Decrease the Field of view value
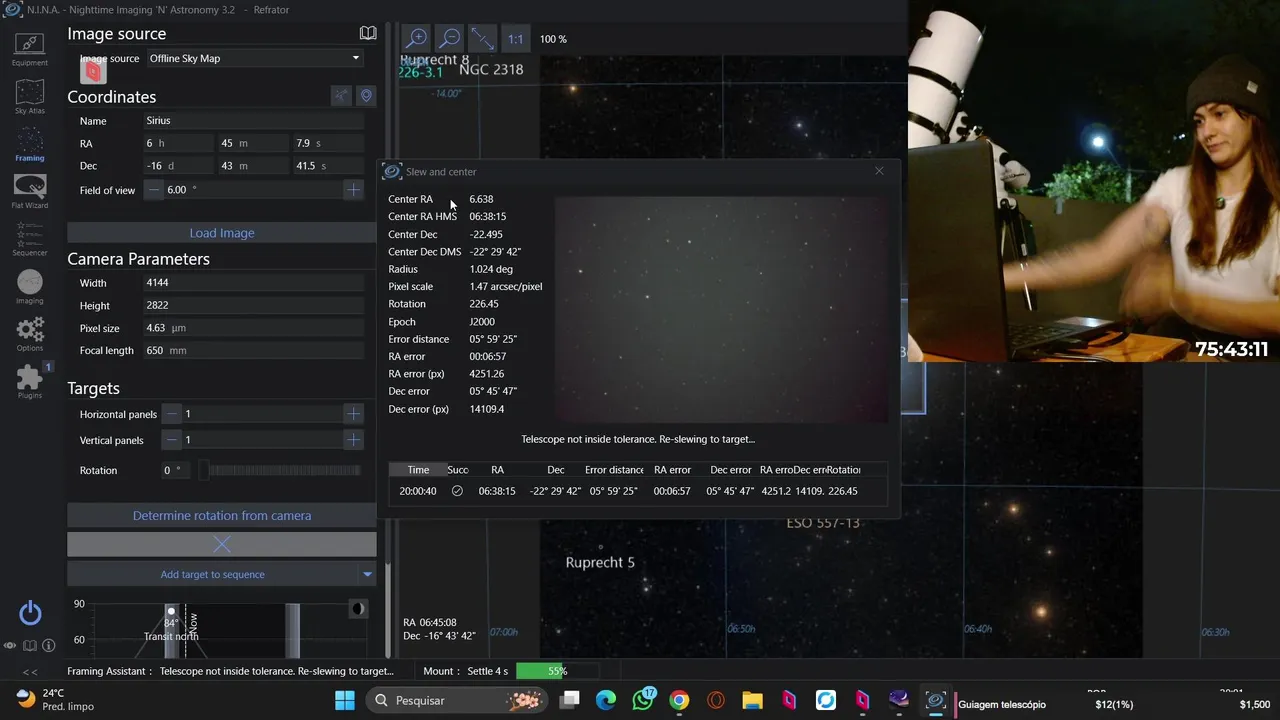This screenshot has width=1280, height=720. click(x=154, y=189)
